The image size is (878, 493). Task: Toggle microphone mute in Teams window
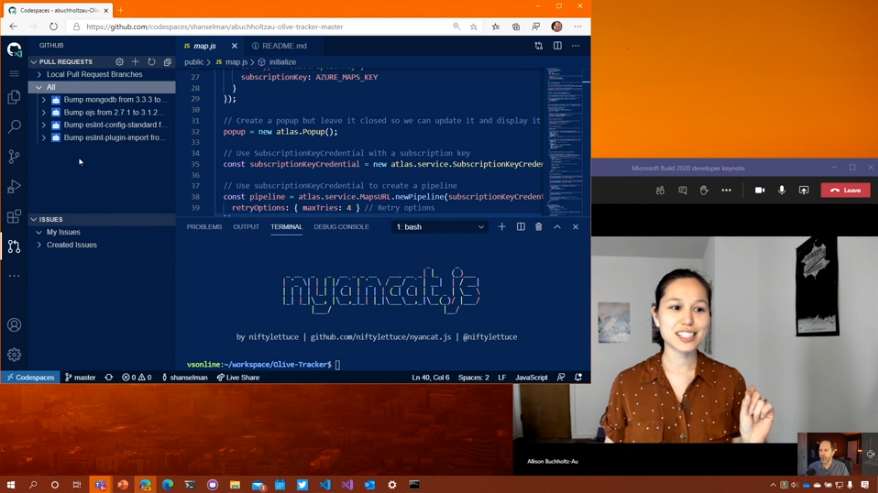click(x=782, y=190)
